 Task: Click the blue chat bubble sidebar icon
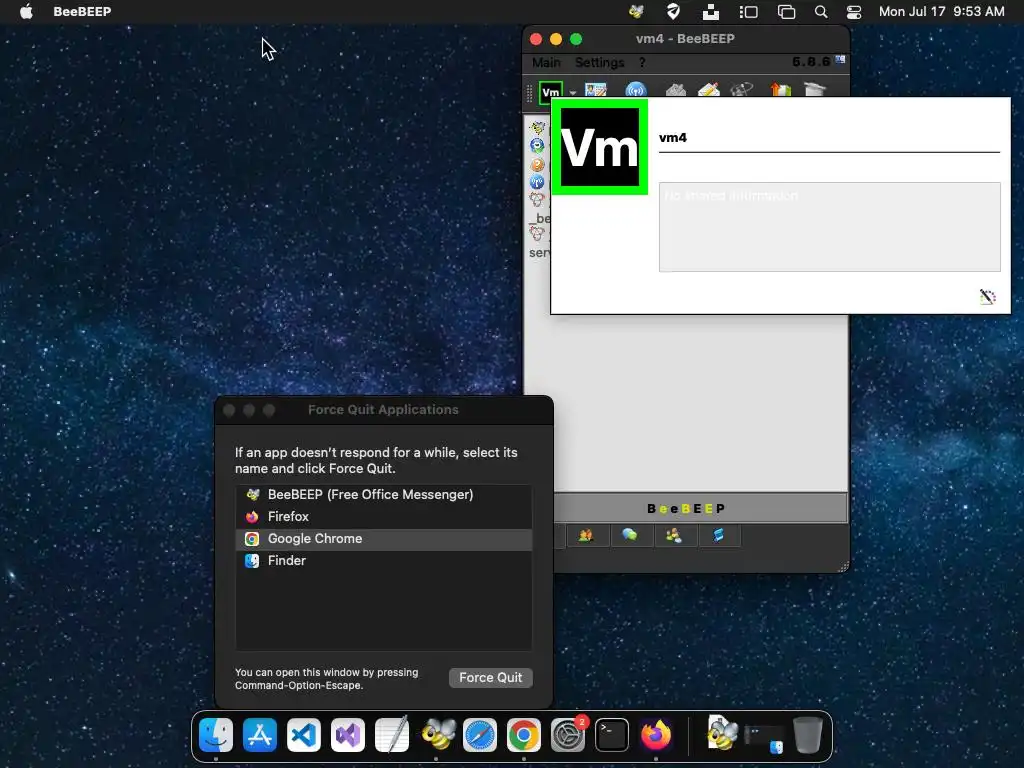[x=537, y=146]
